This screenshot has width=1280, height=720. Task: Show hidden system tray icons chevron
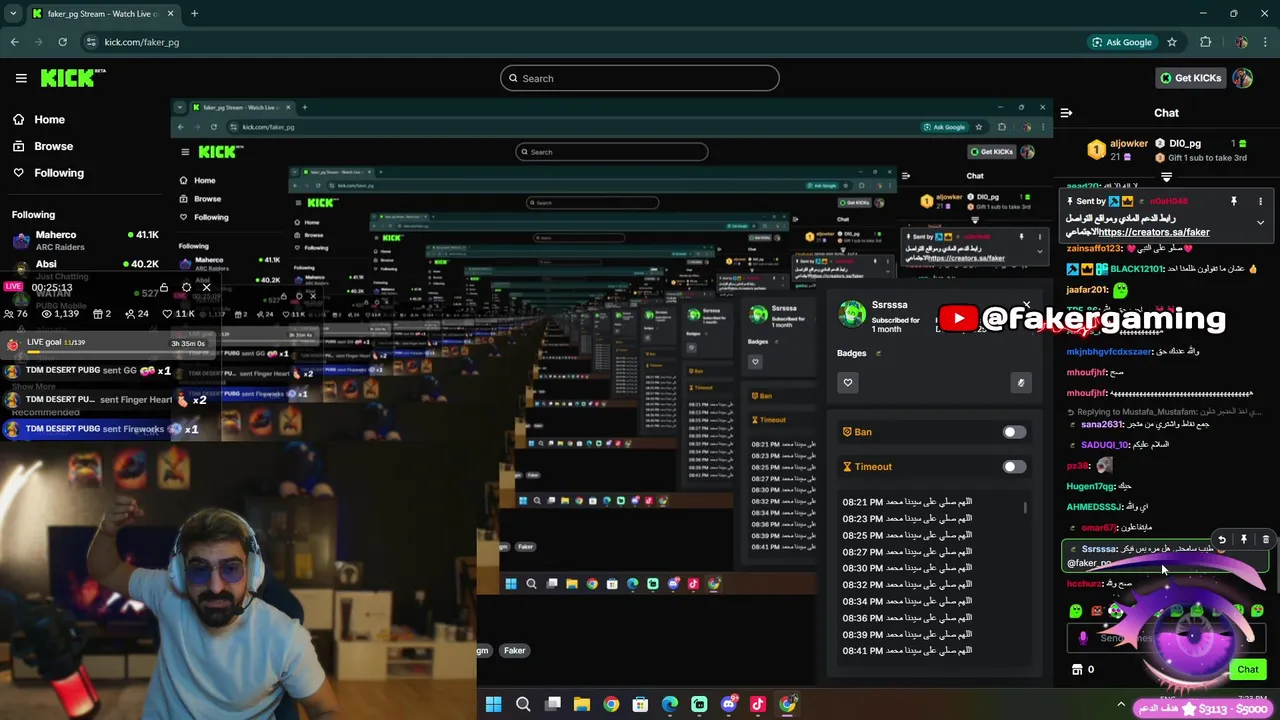tap(1121, 706)
